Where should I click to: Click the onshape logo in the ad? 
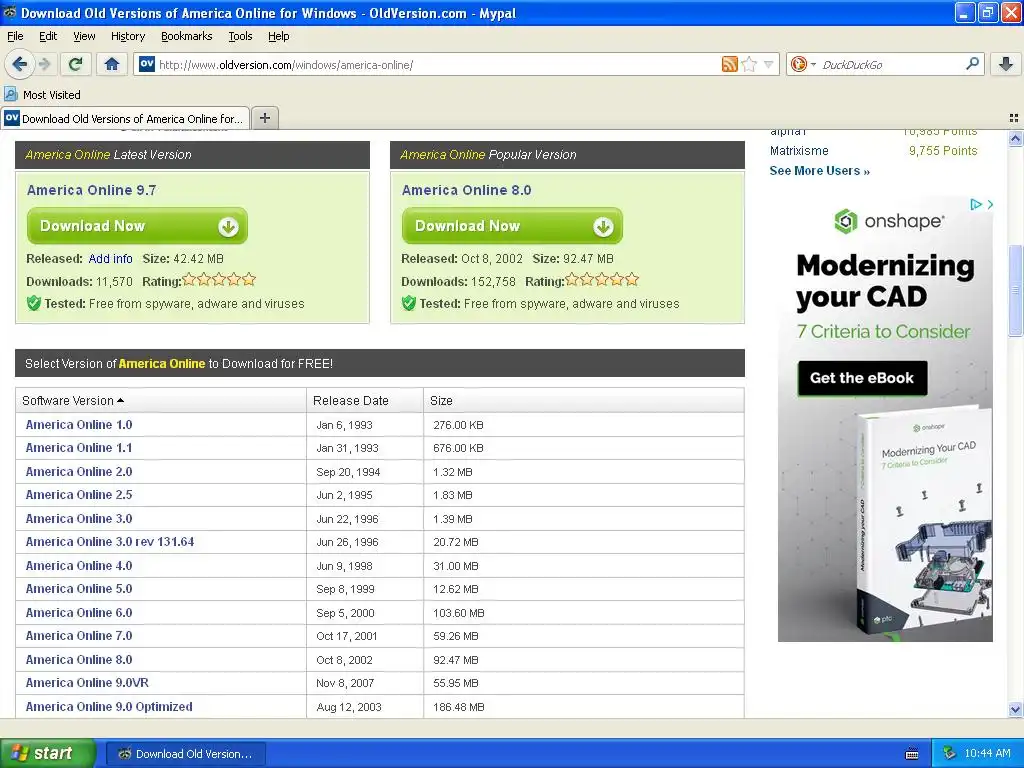(x=889, y=221)
